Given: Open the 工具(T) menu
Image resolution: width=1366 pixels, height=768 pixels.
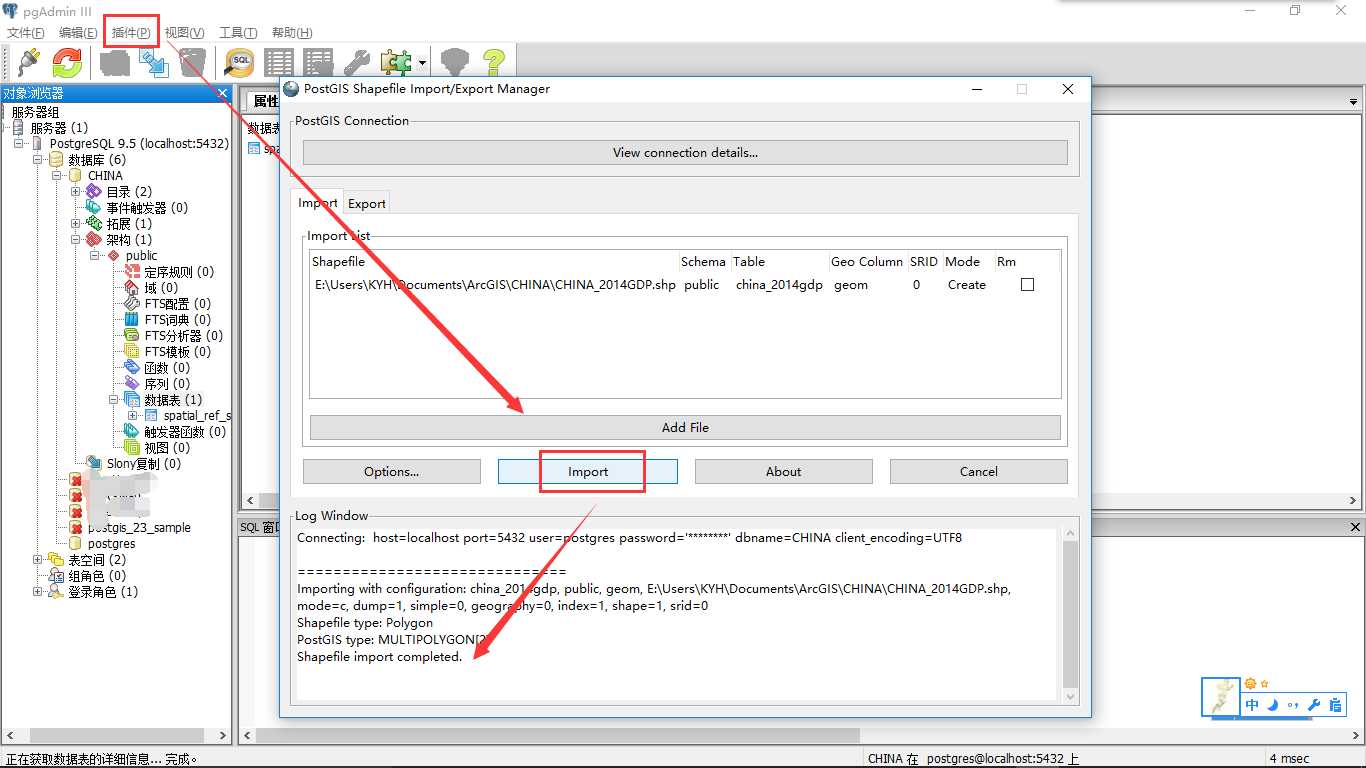Looking at the screenshot, I should [238, 33].
